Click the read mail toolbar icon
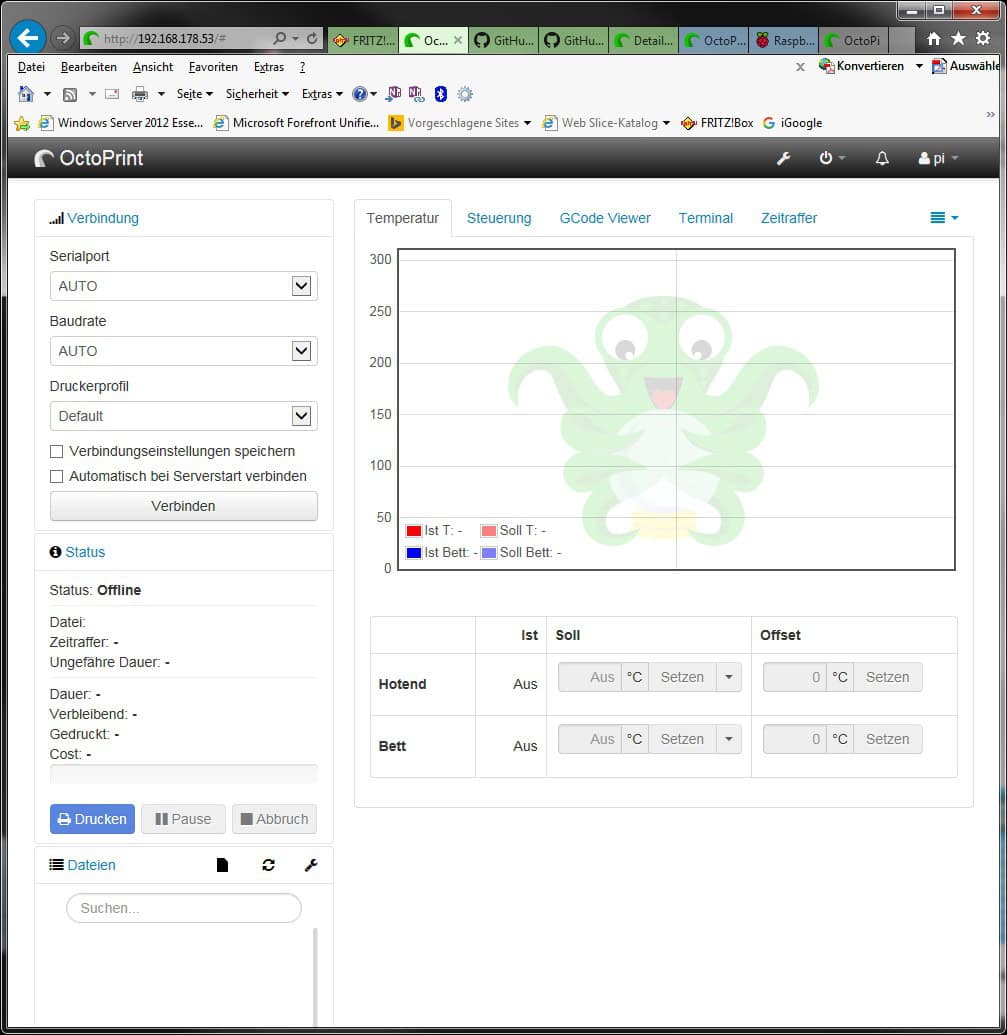Viewport: 1007px width, 1035px height. click(x=112, y=94)
